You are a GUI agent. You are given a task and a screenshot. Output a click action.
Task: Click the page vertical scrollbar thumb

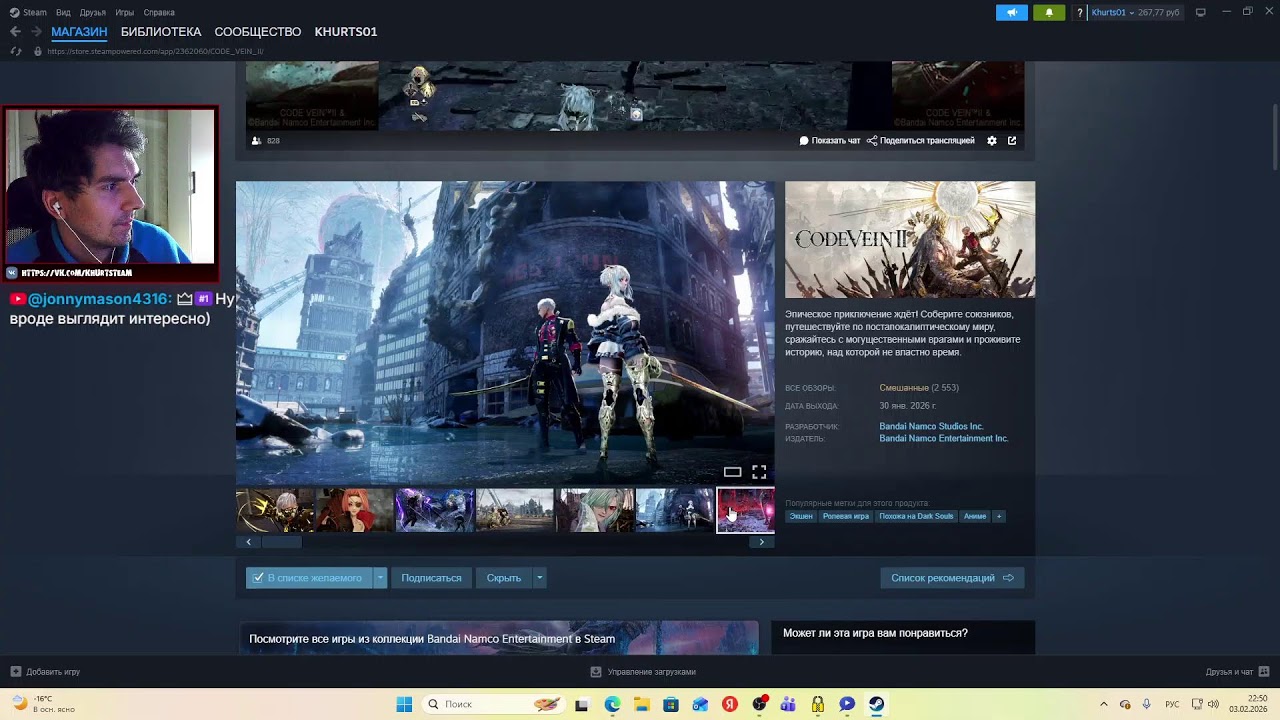tap(1275, 135)
